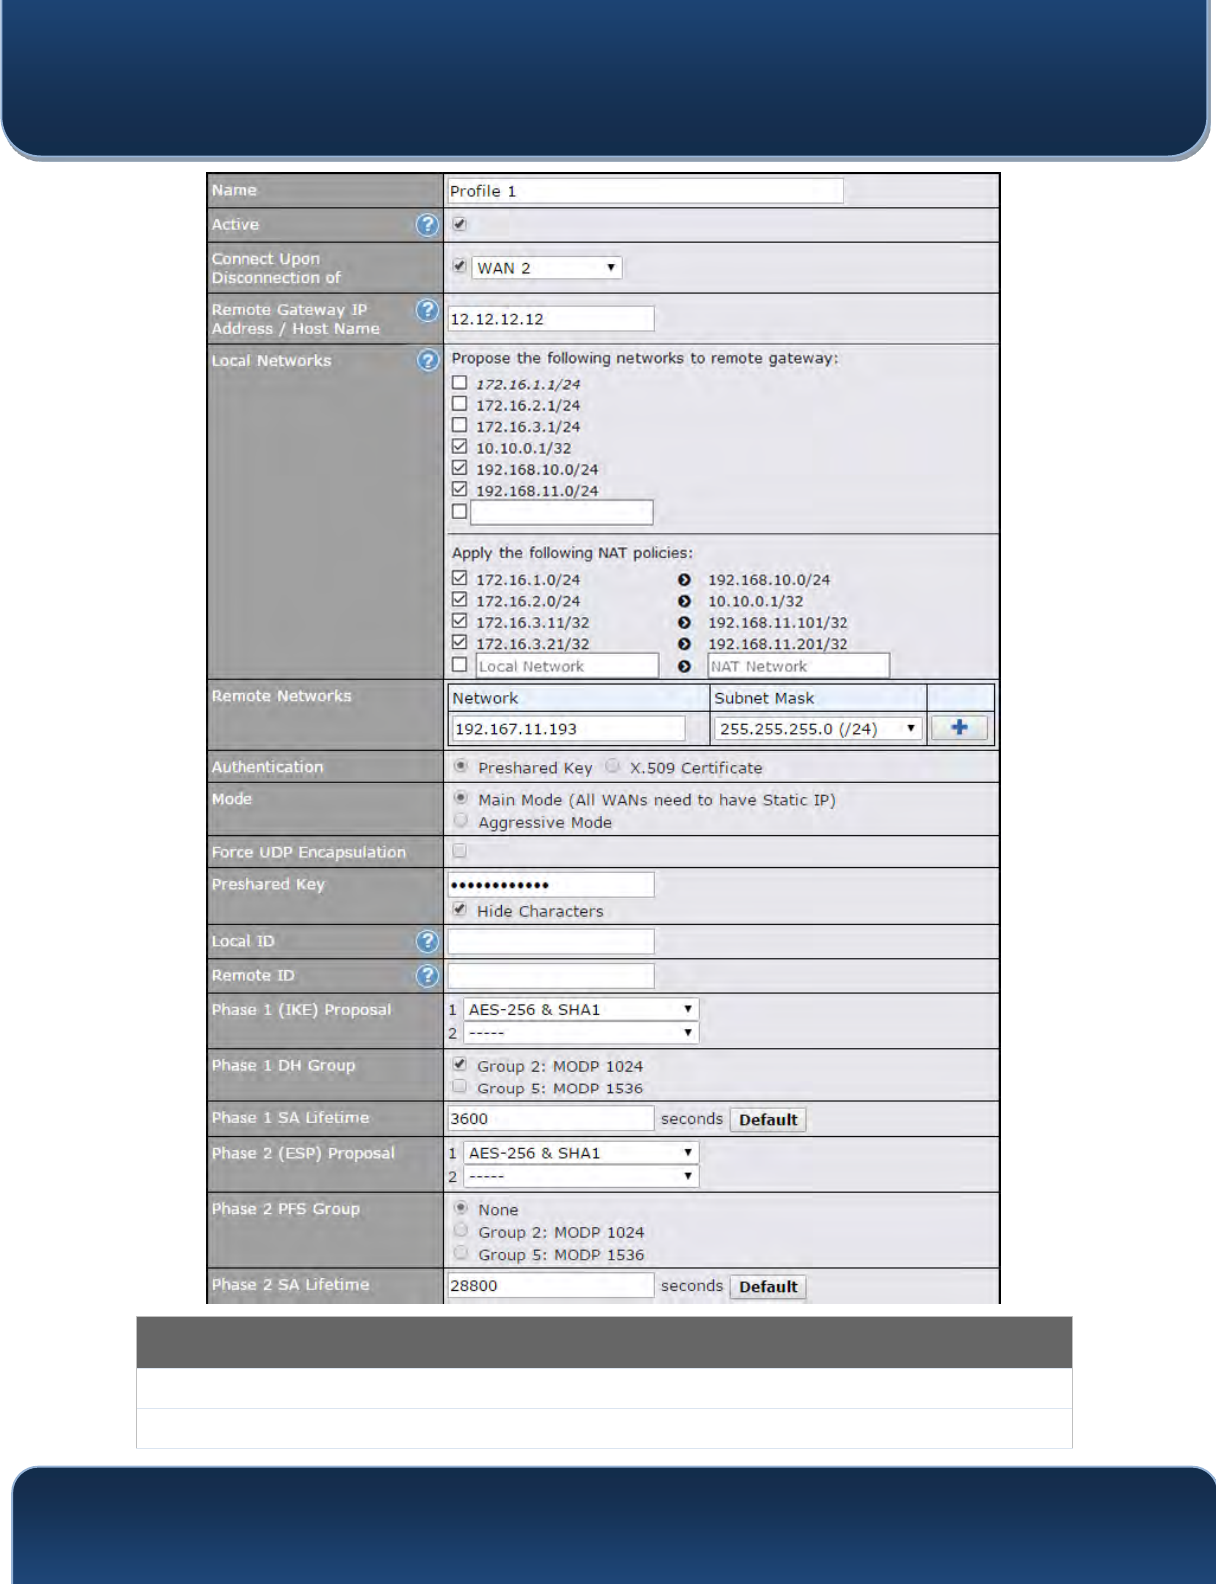Toggle DH Group 2: MODP 1024
This screenshot has width=1216, height=1584.
(459, 1064)
